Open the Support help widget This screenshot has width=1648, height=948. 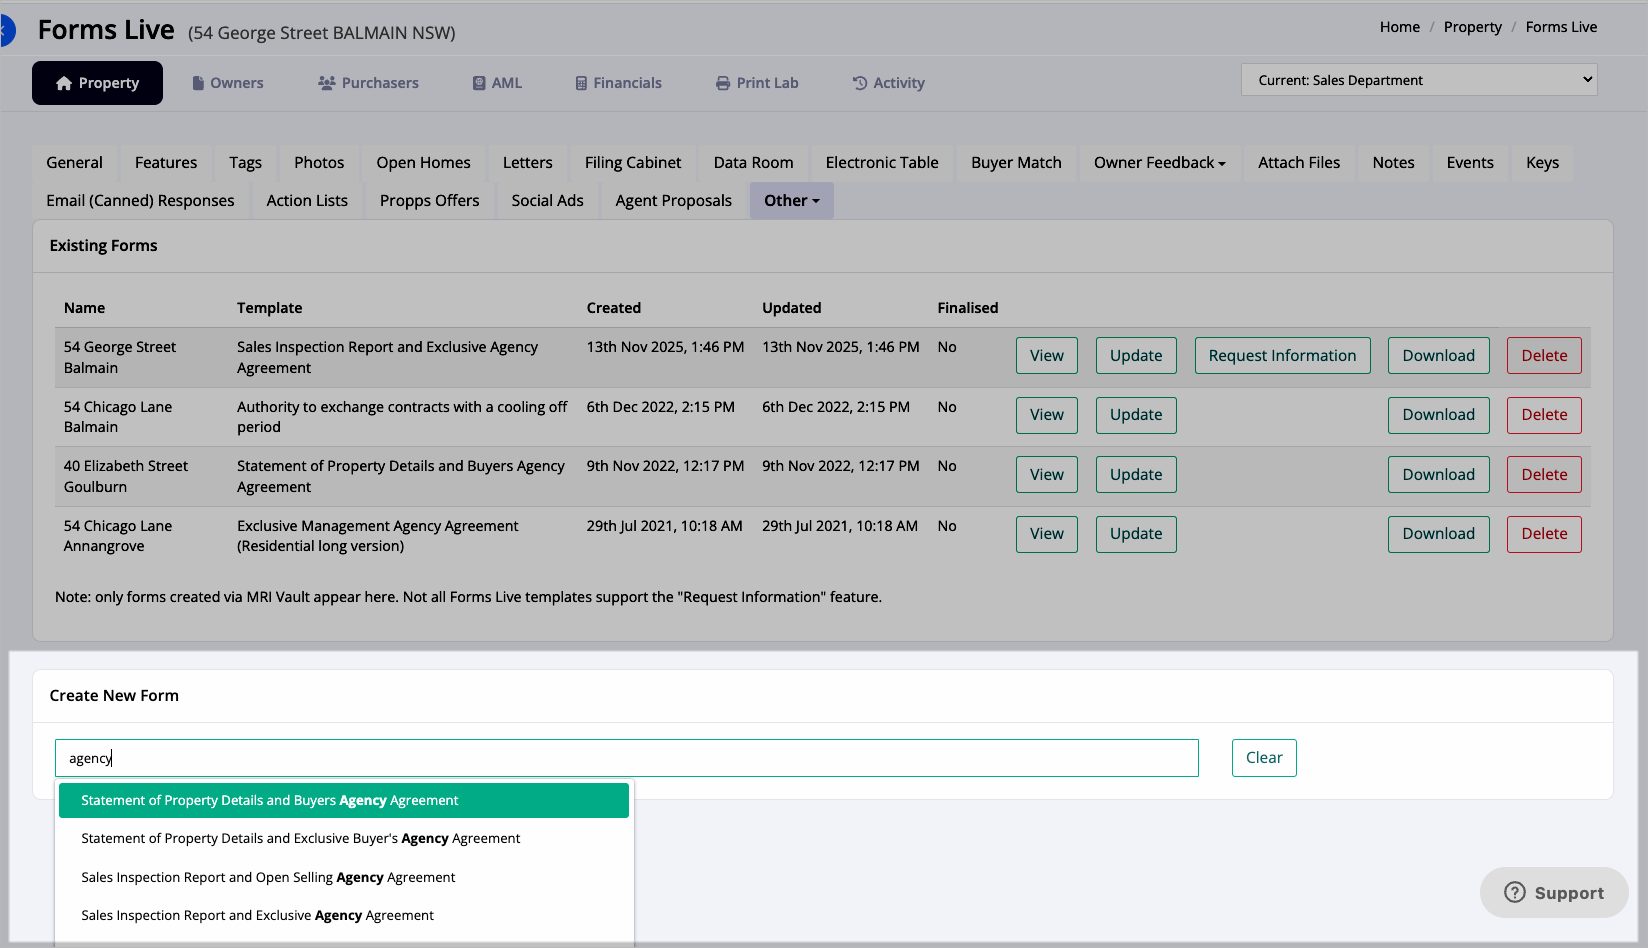coord(1554,893)
